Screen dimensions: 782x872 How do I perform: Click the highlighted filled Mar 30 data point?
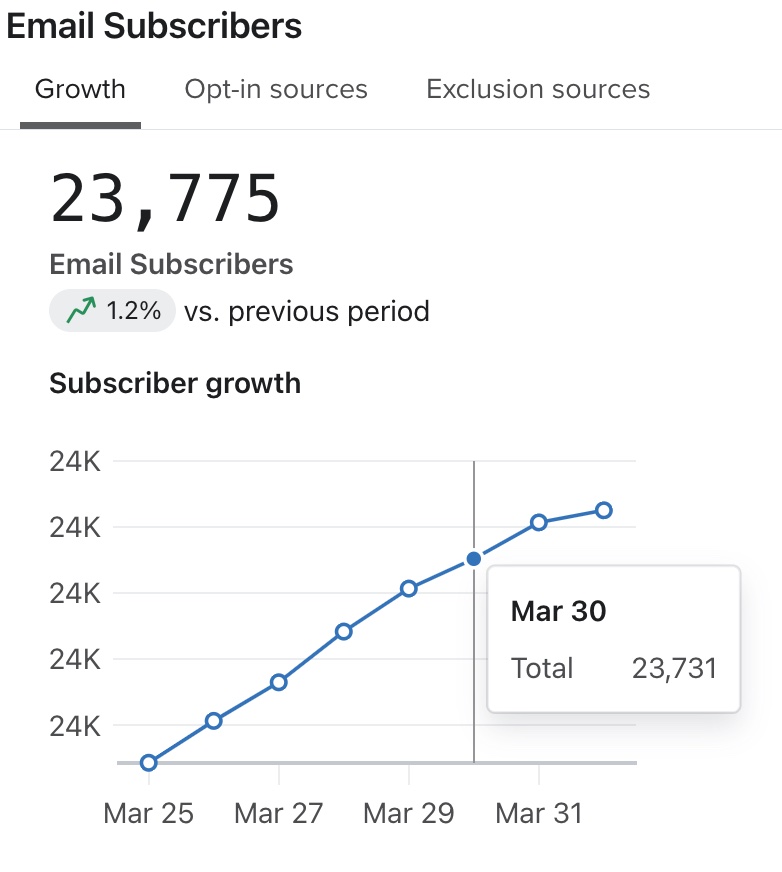coord(474,559)
